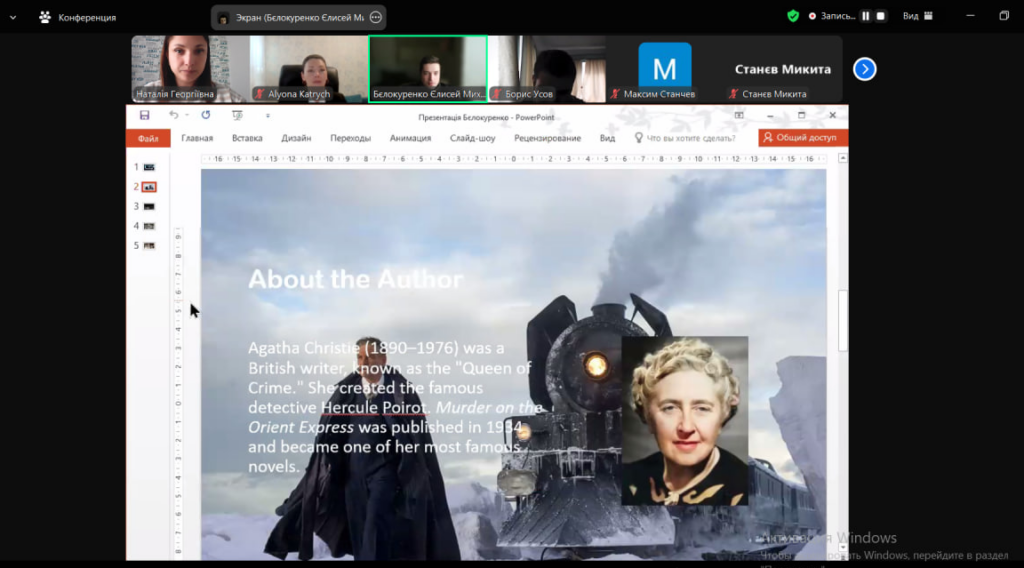The image size is (1024, 568).
Task: Minimize the shared PowerPoint window
Action: click(x=770, y=116)
